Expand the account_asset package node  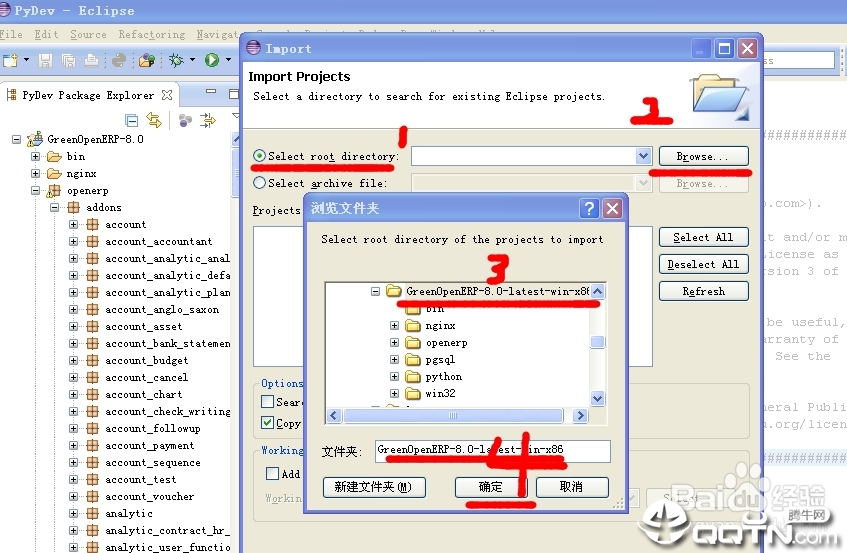(73, 326)
